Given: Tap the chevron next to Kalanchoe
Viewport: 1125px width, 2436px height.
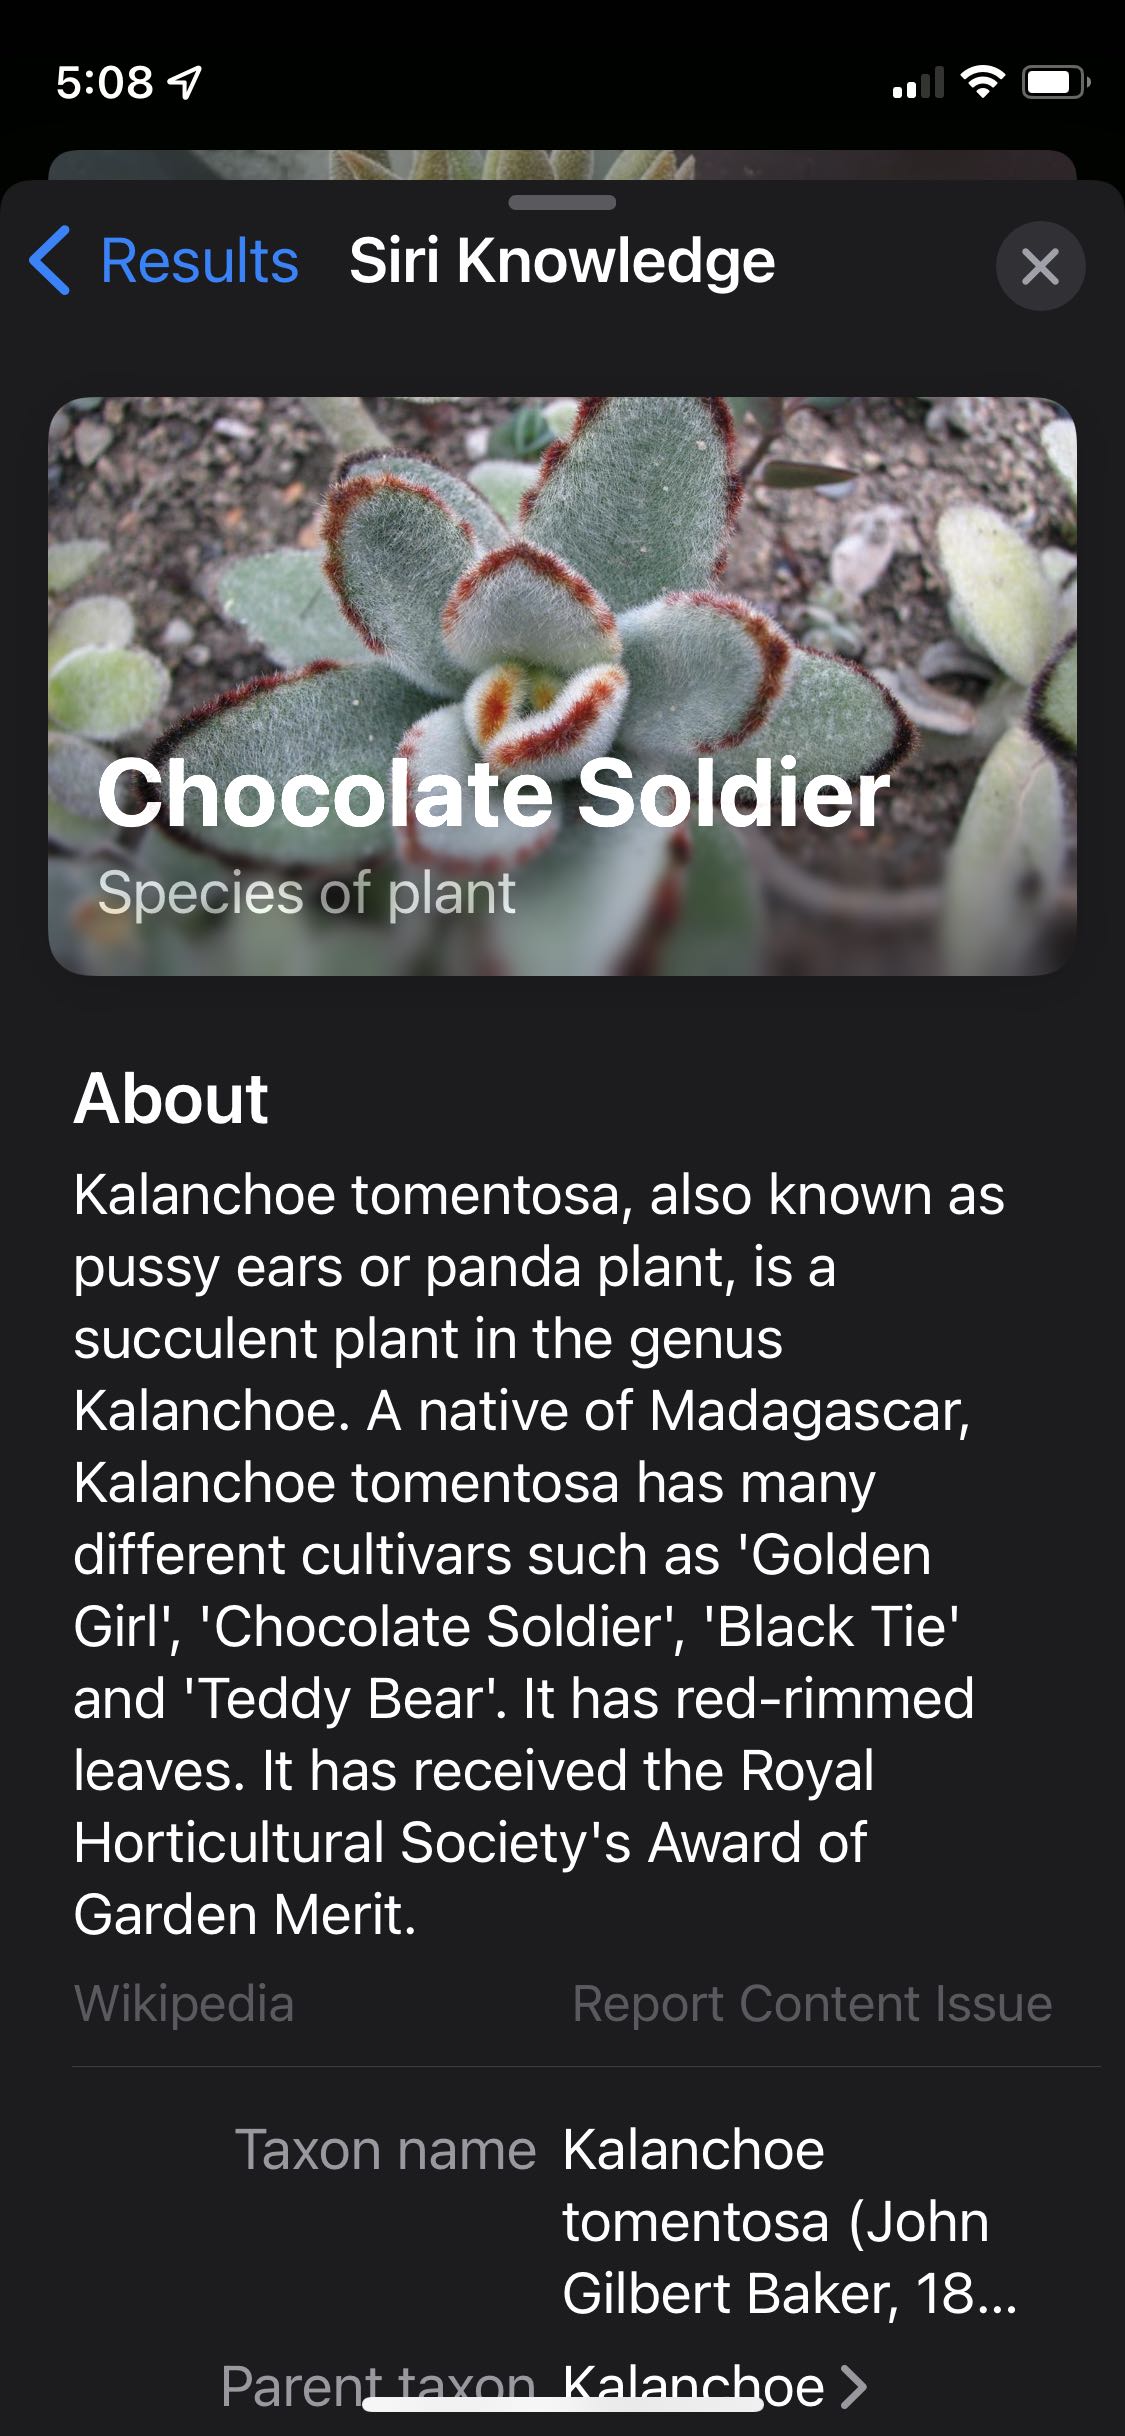Looking at the screenshot, I should [853, 2386].
